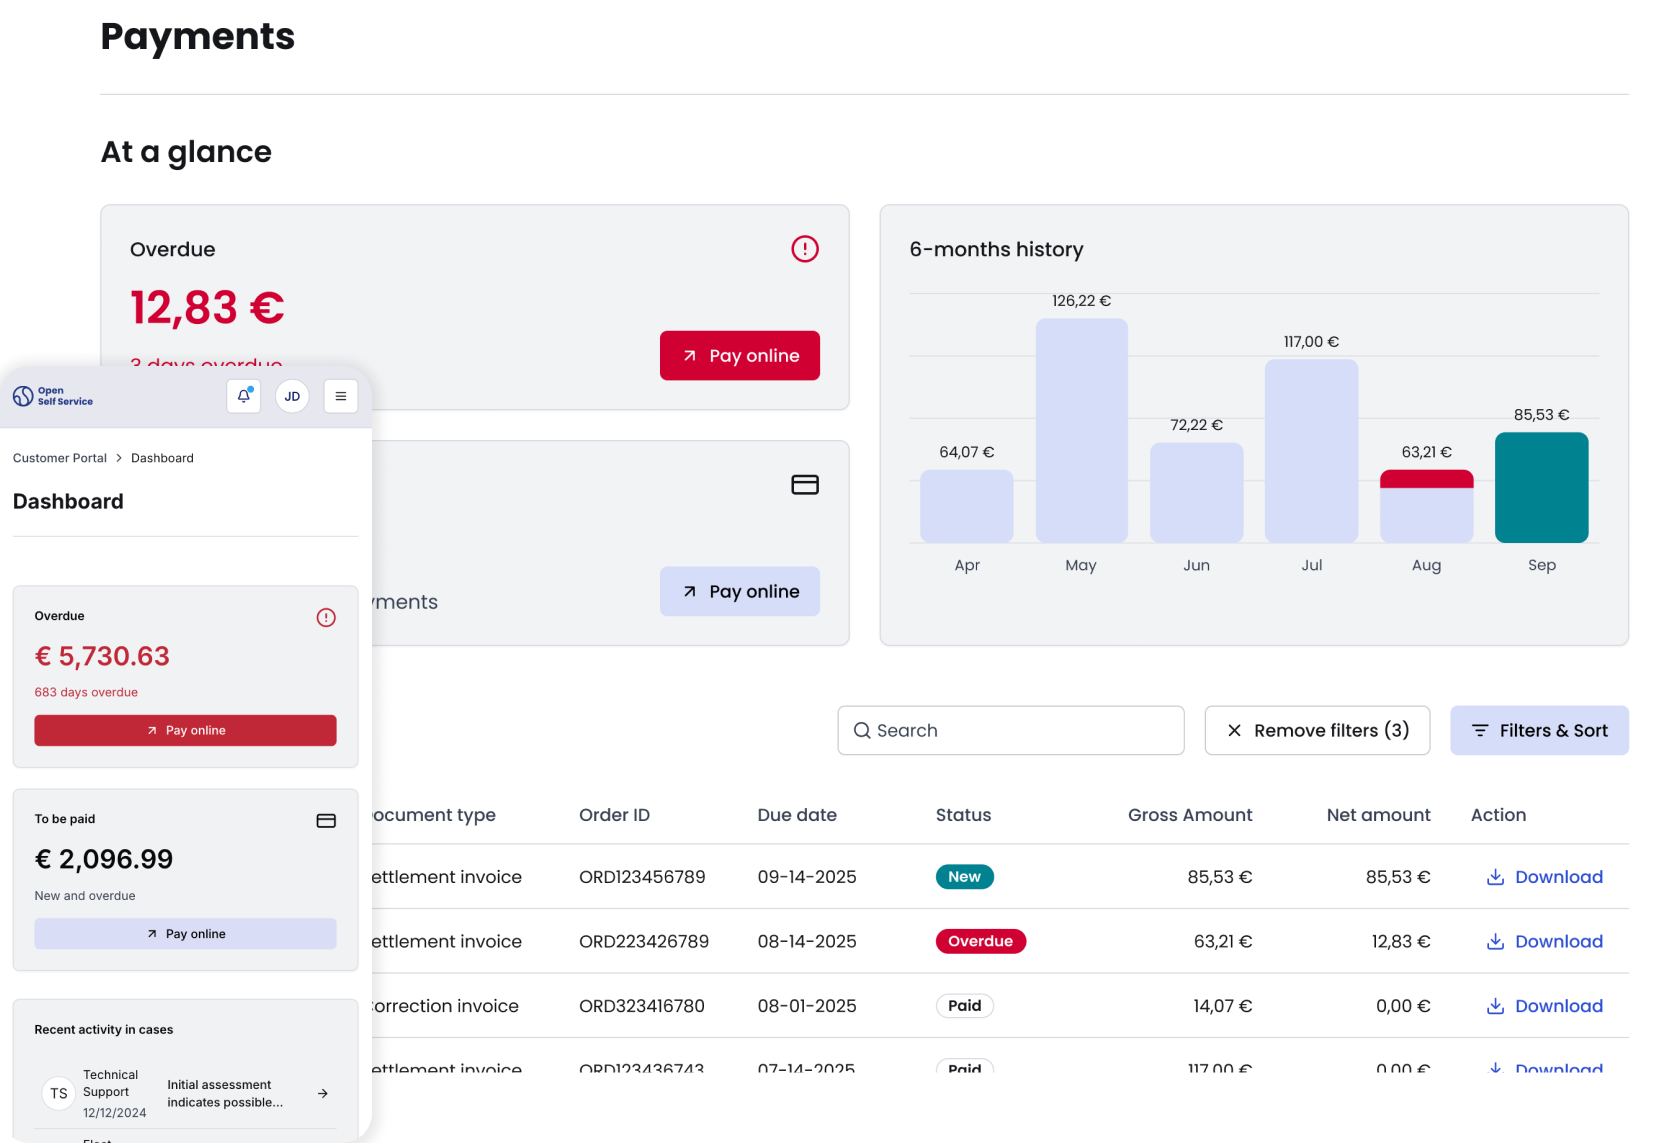Image resolution: width=1659 pixels, height=1143 pixels.
Task: Open notifications via the bell icon
Action: (x=243, y=396)
